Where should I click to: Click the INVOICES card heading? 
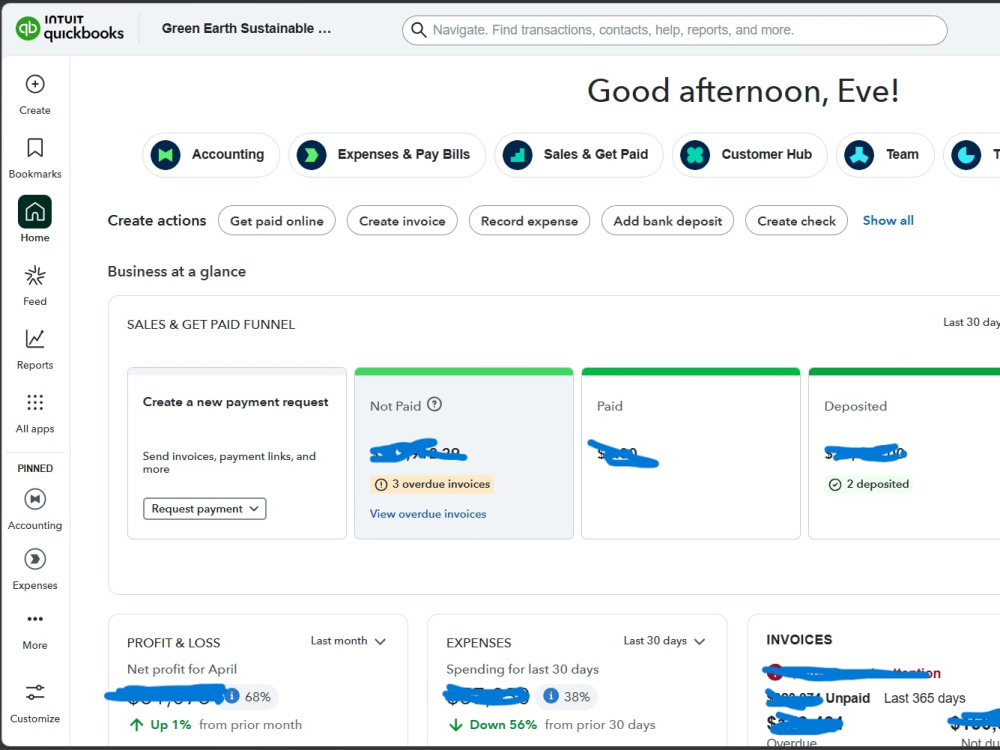coord(799,640)
